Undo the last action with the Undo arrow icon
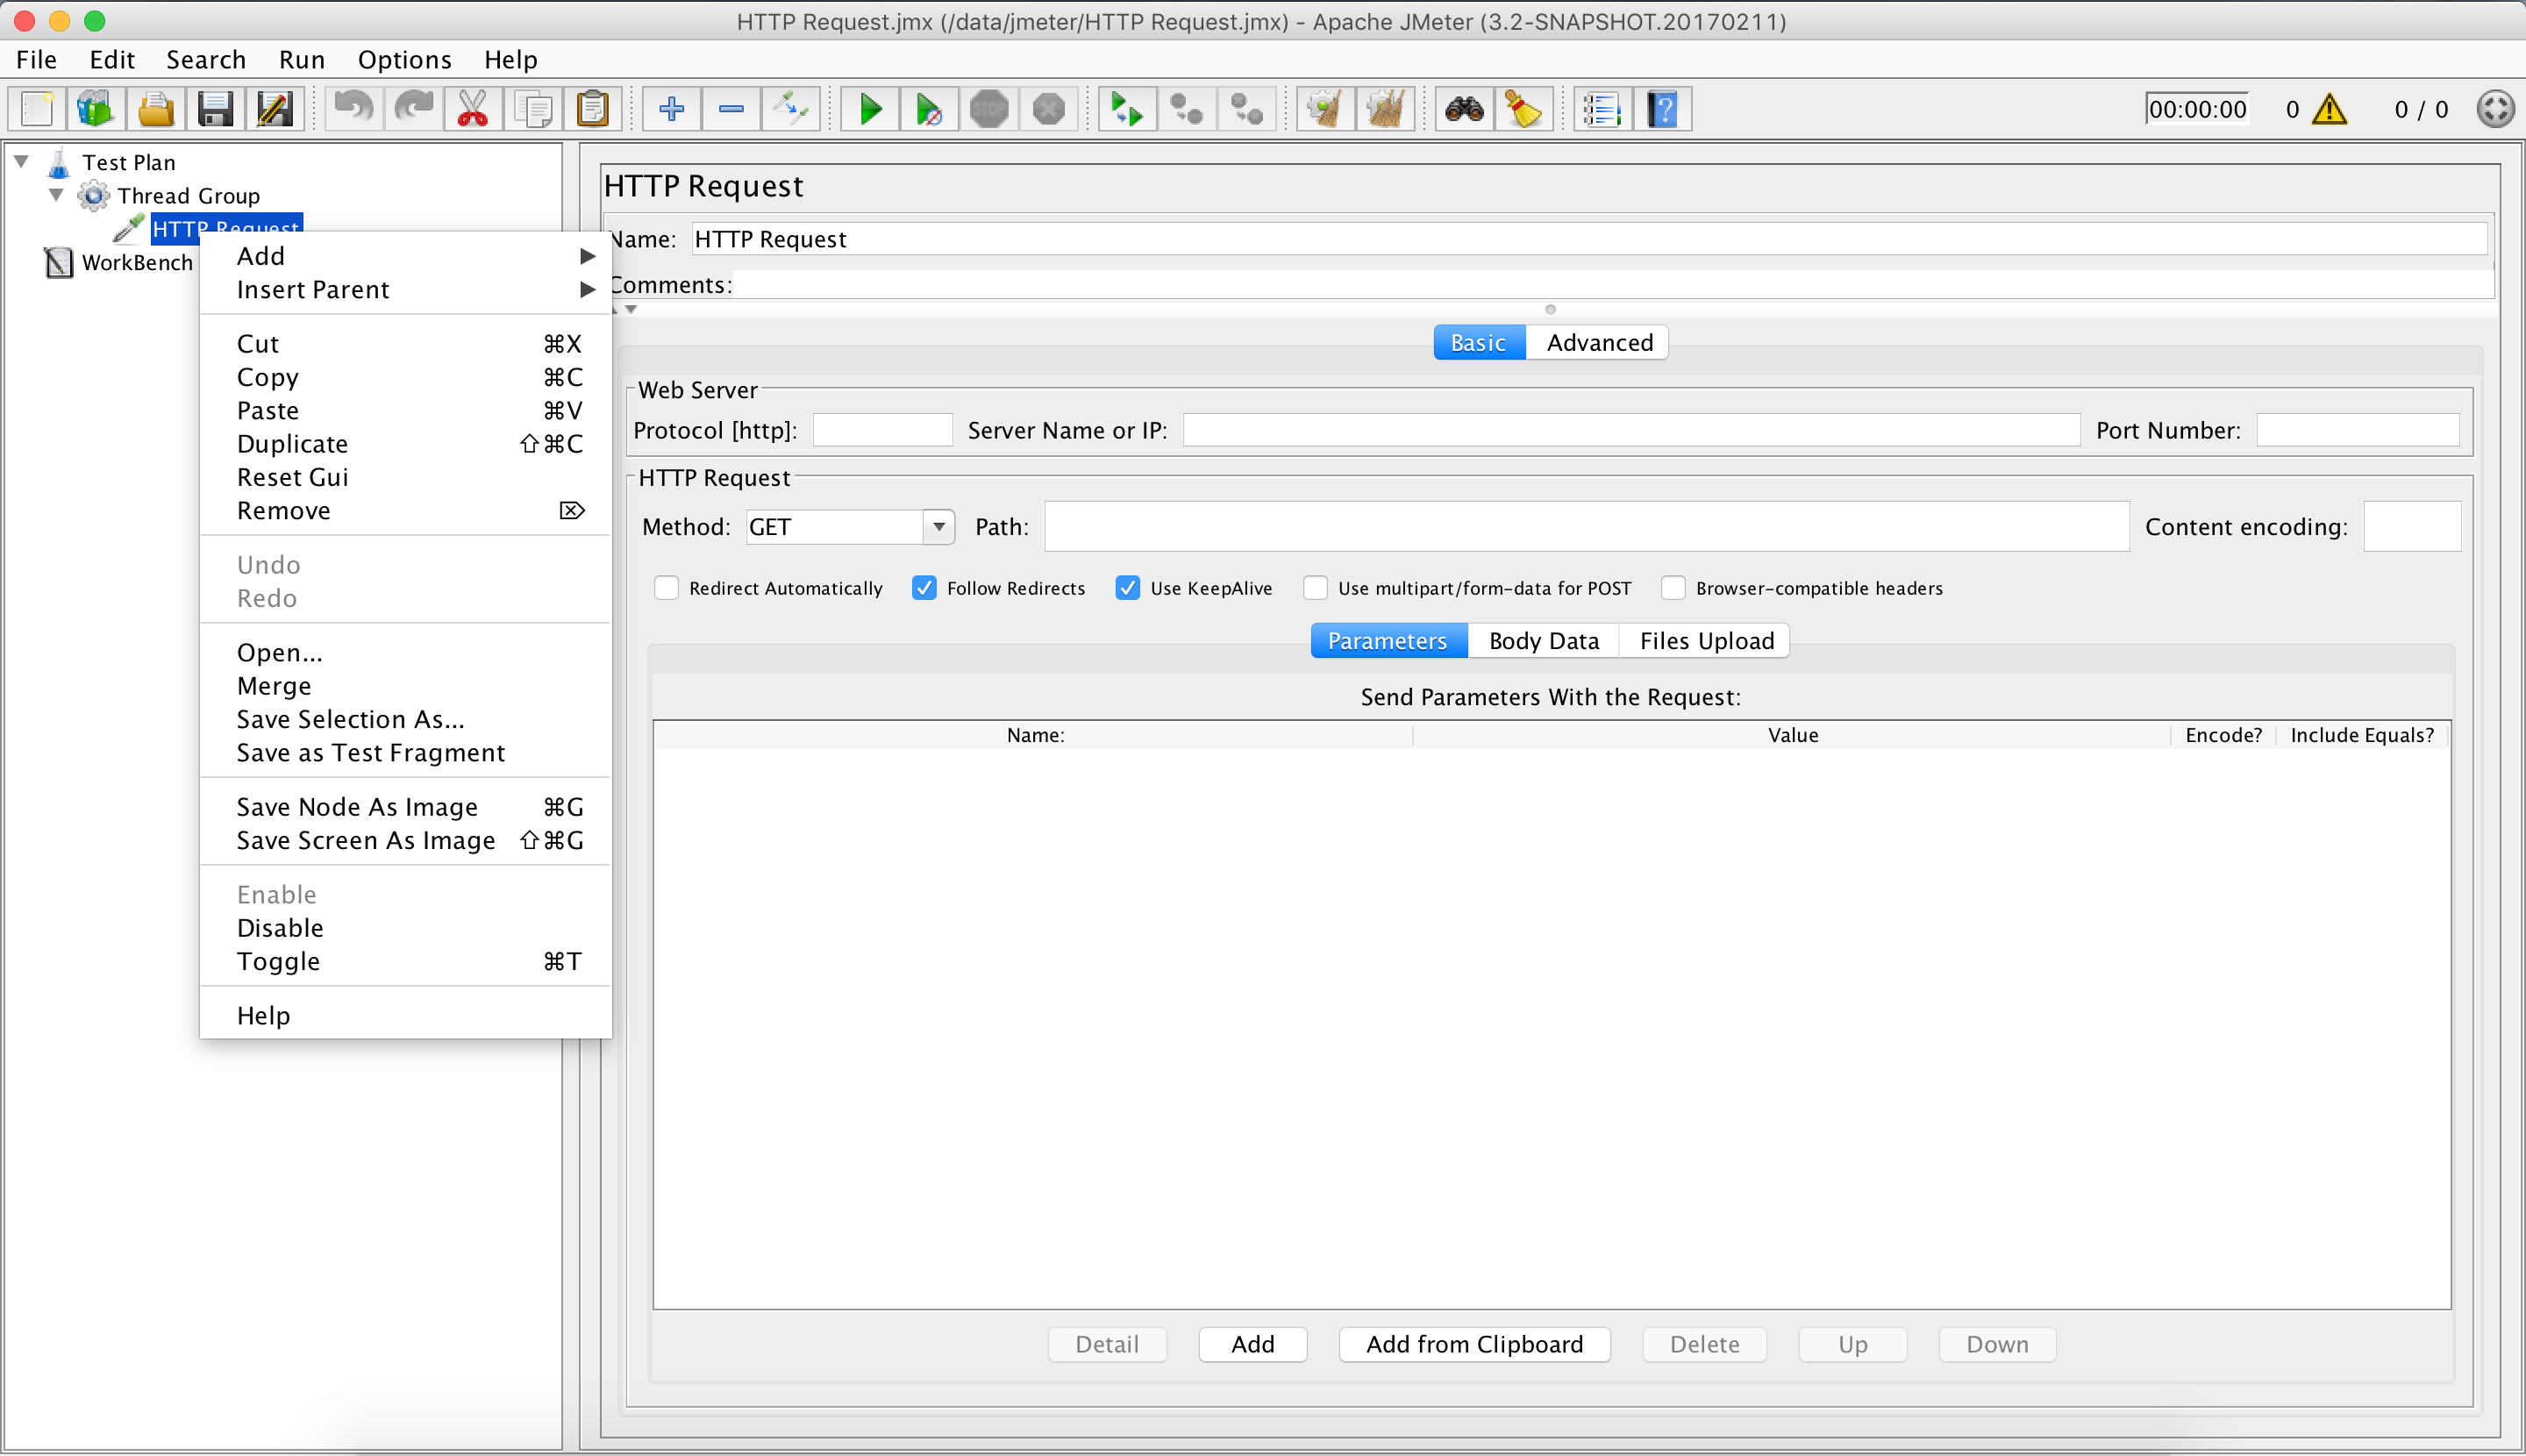Screen dimensions: 2526x1456 point(353,108)
